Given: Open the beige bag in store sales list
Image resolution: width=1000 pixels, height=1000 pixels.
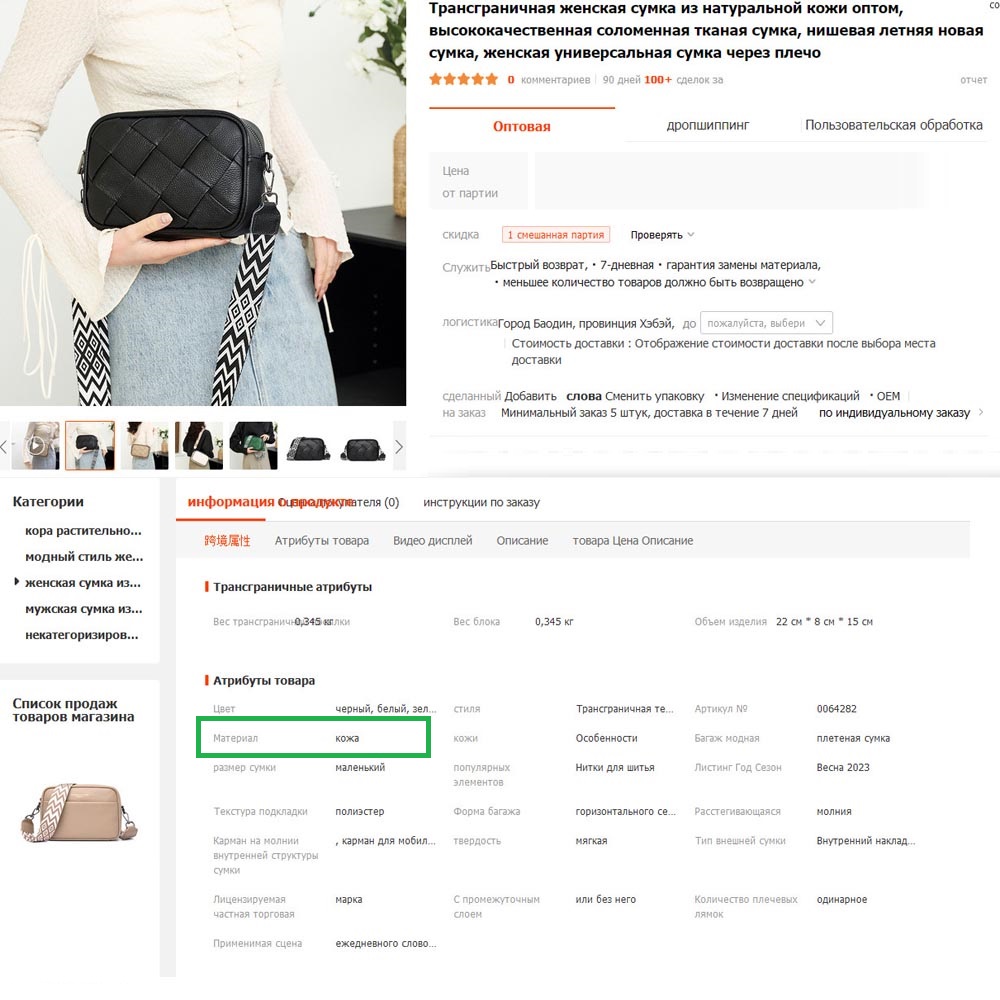Looking at the screenshot, I should [x=78, y=813].
